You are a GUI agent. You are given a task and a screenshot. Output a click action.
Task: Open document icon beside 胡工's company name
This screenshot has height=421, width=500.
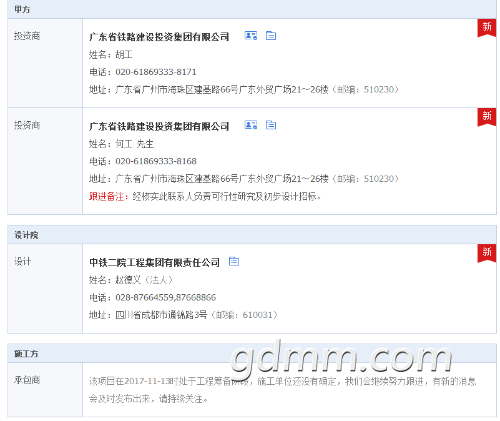[271, 35]
